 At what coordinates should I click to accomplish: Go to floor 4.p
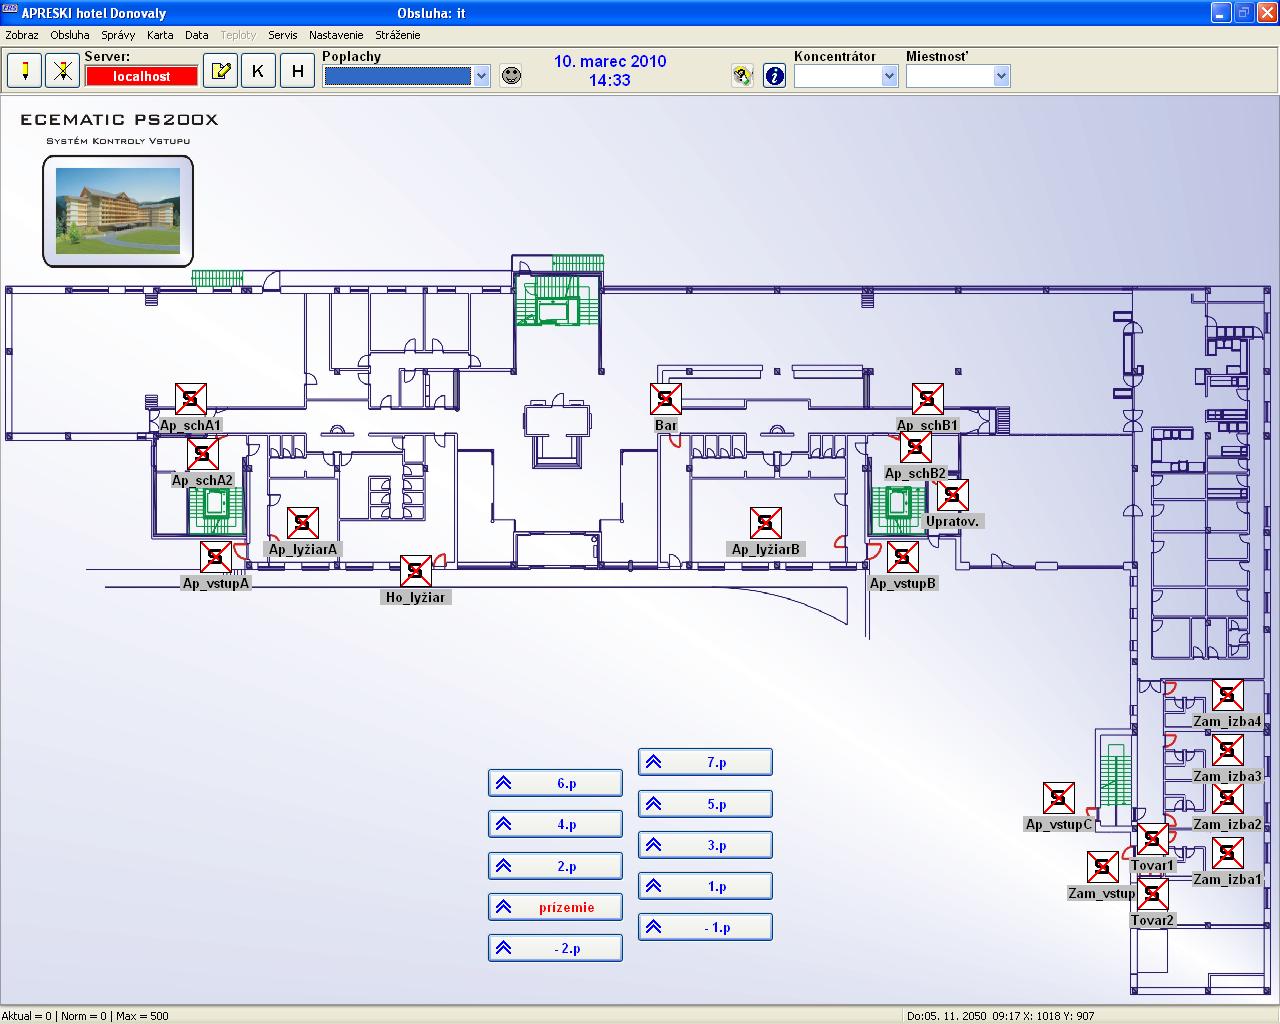555,825
